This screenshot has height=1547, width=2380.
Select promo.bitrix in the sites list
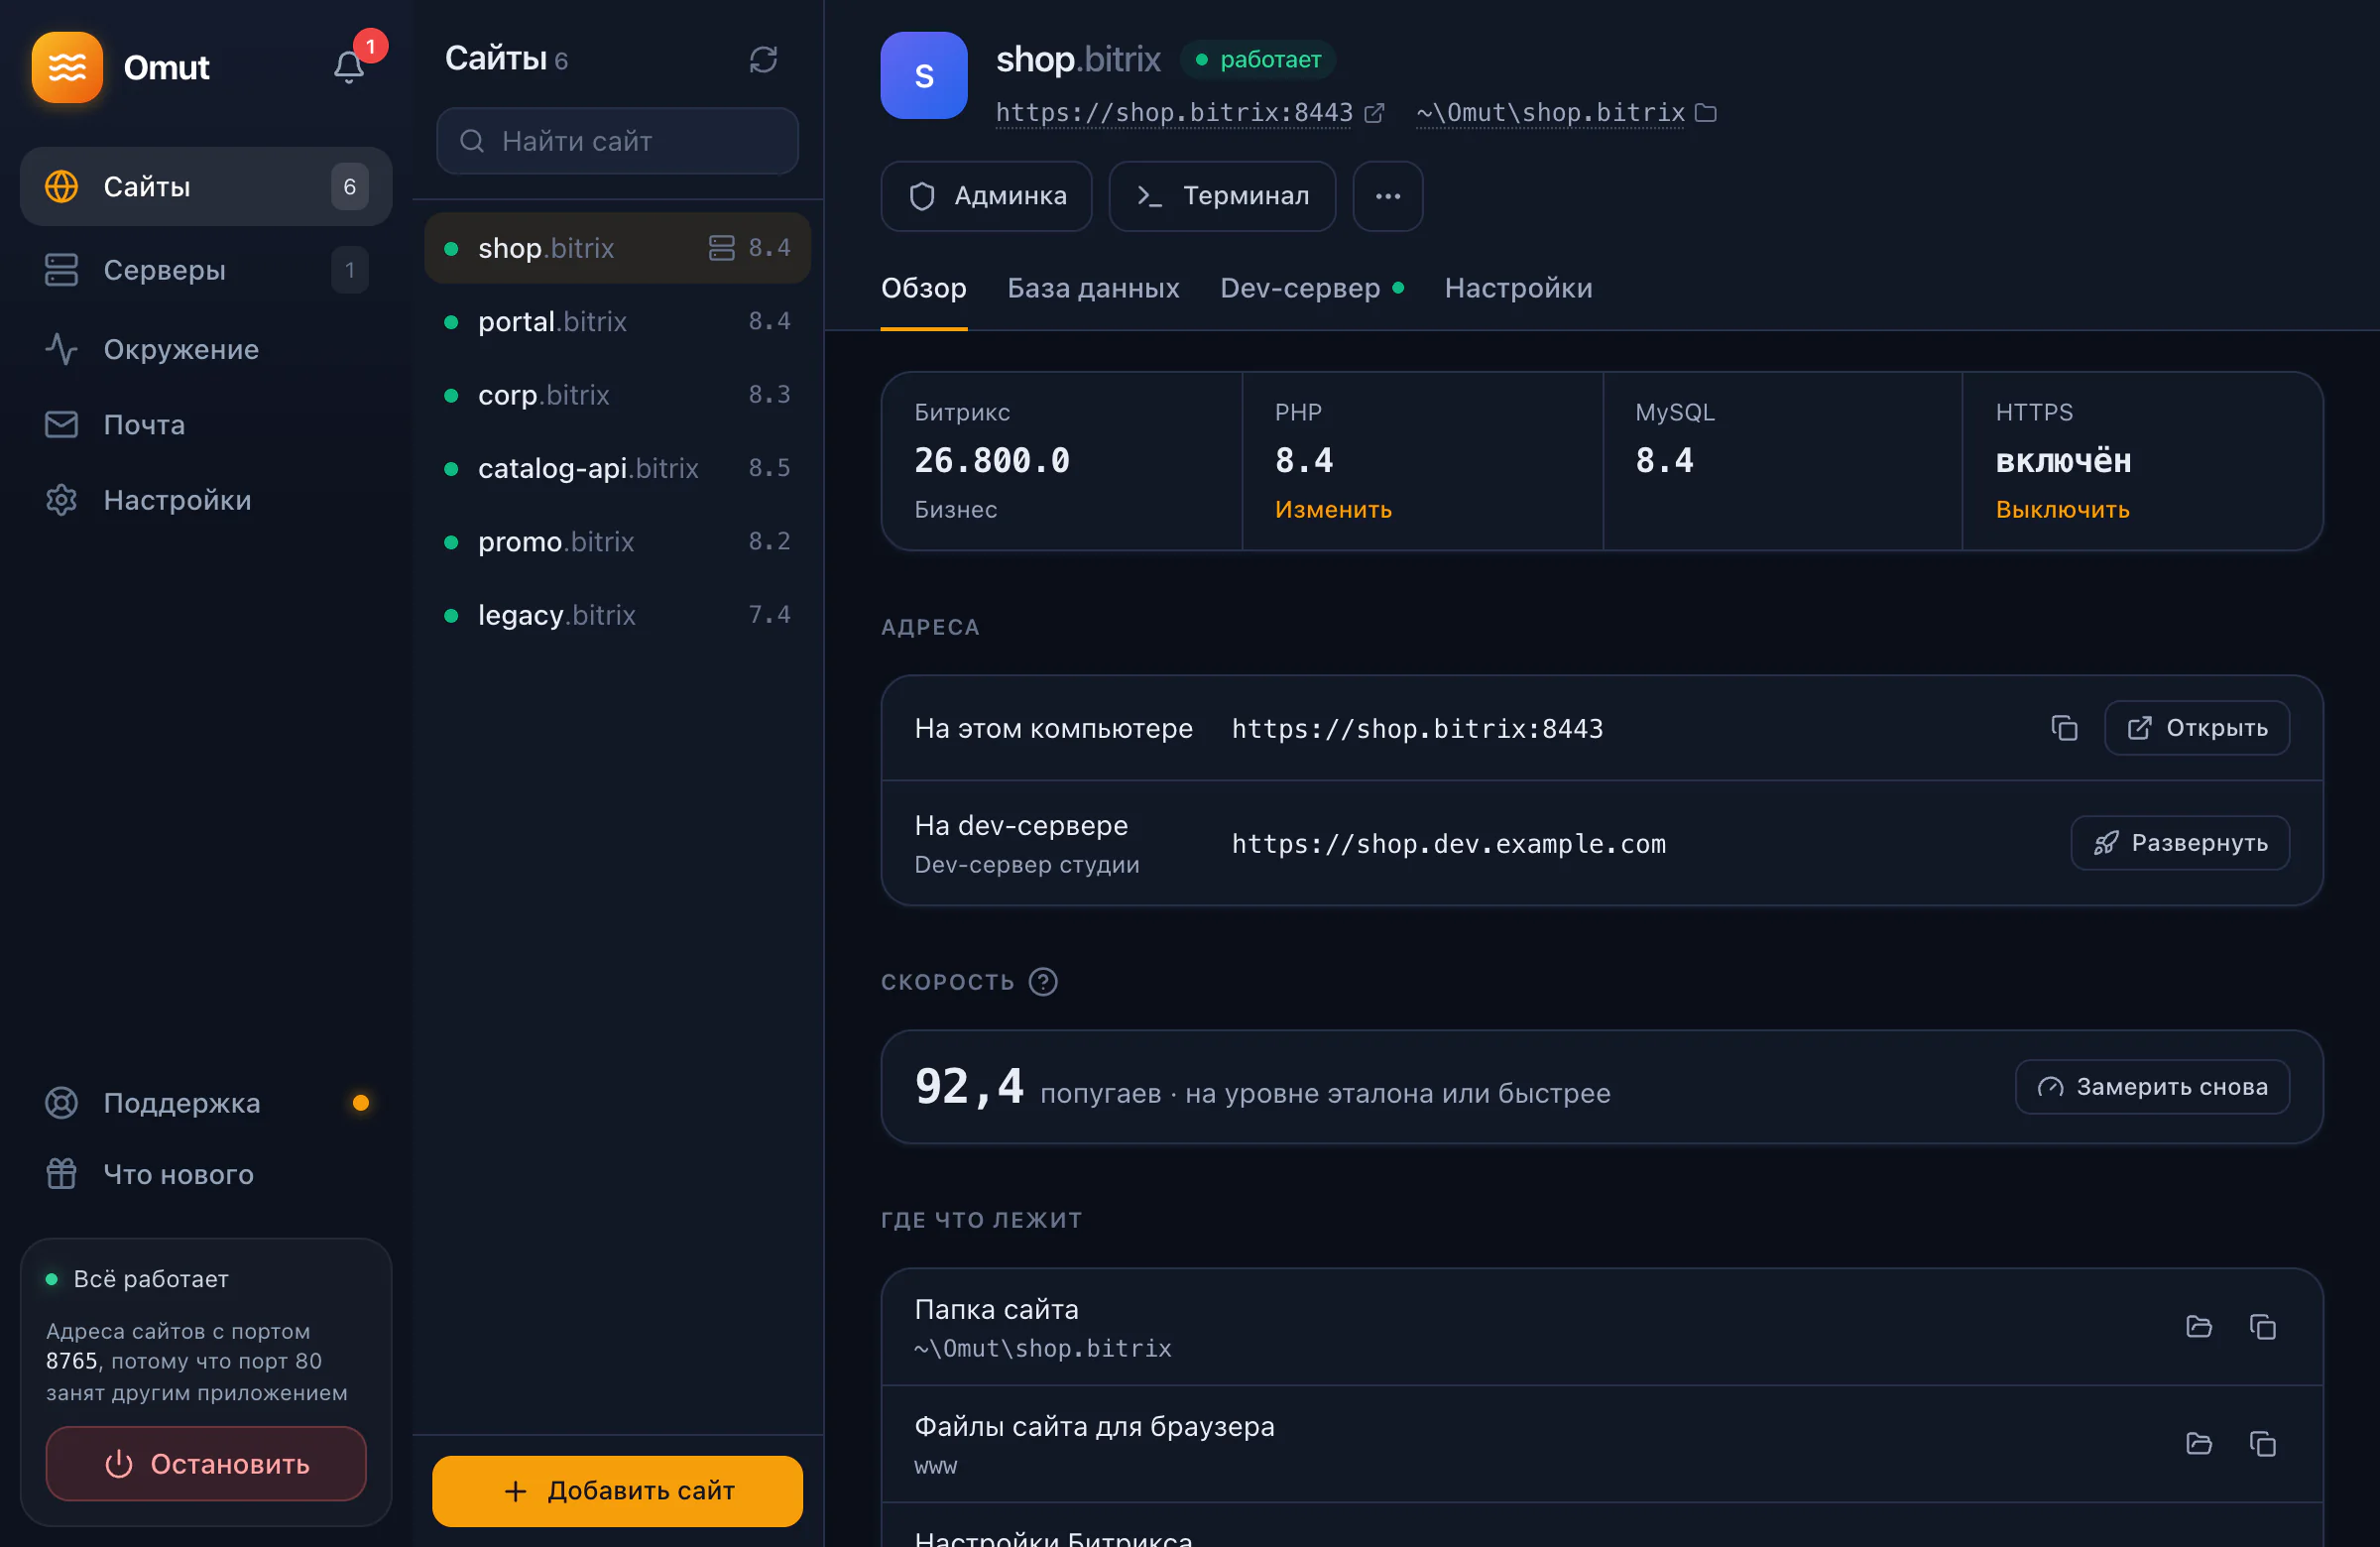[617, 542]
